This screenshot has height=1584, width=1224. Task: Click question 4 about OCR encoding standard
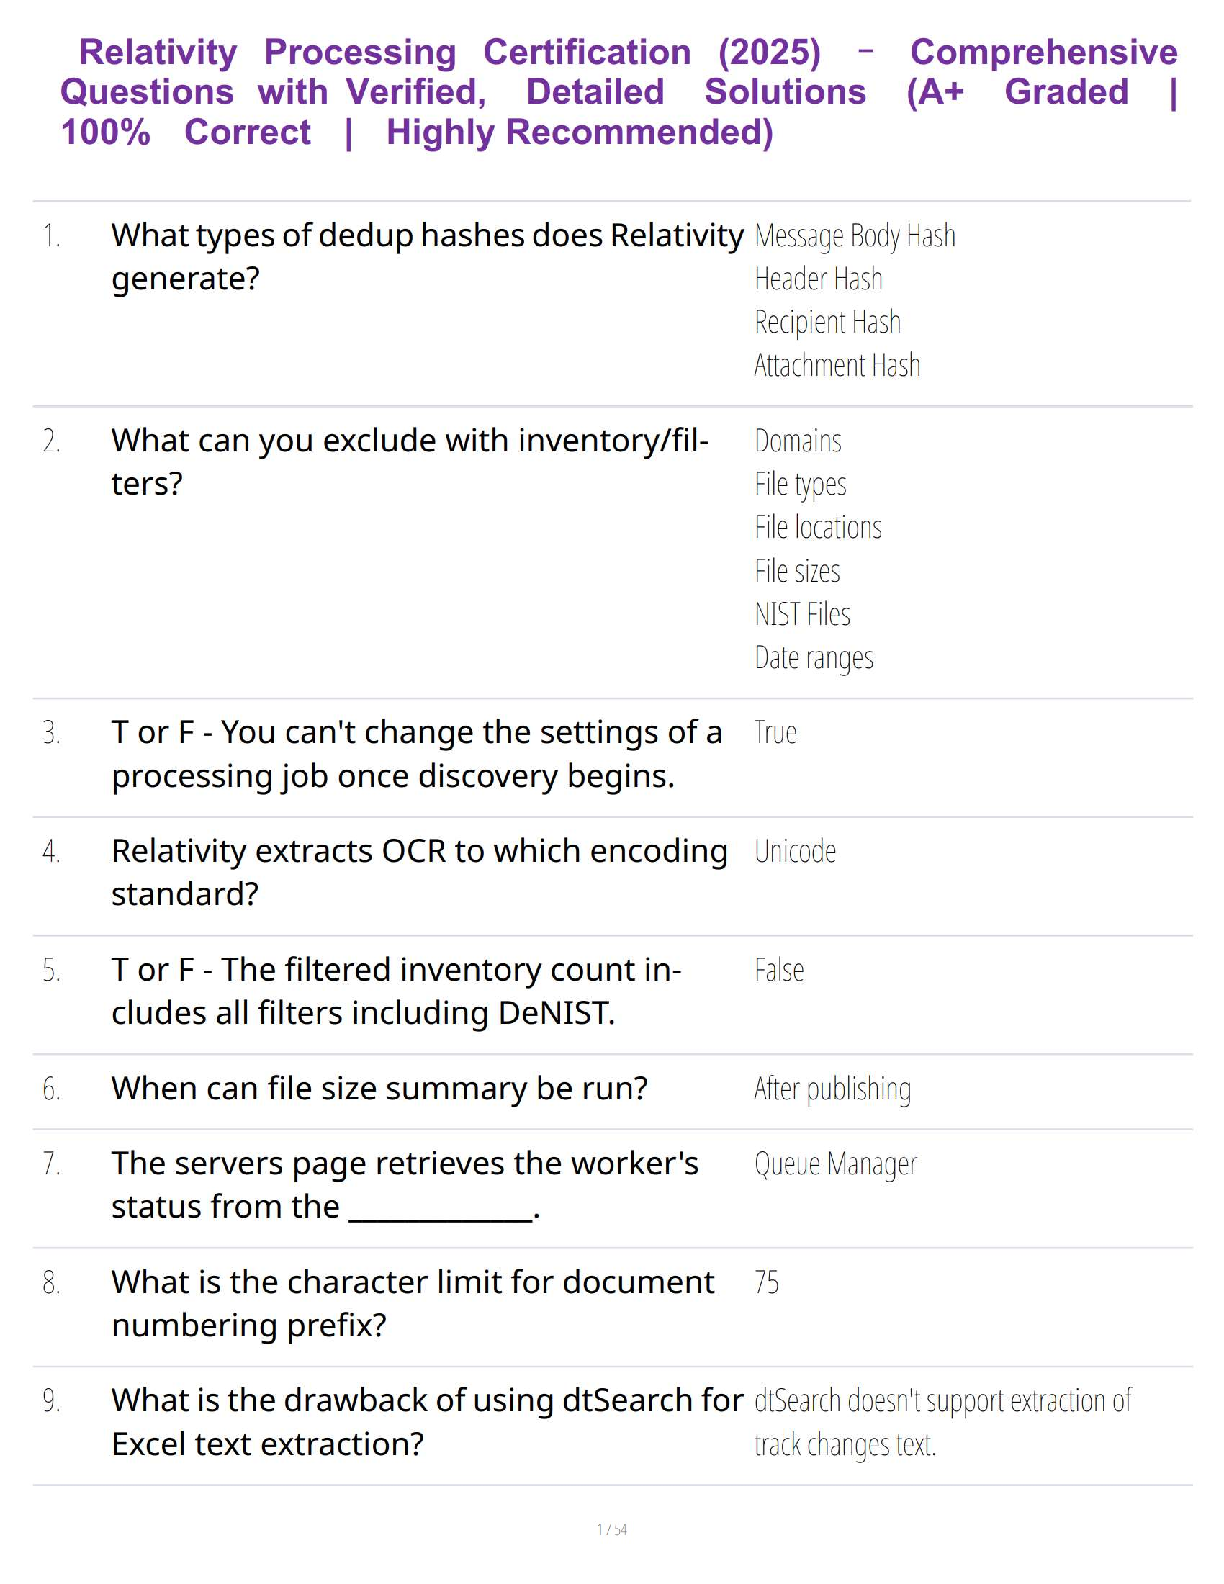point(419,872)
